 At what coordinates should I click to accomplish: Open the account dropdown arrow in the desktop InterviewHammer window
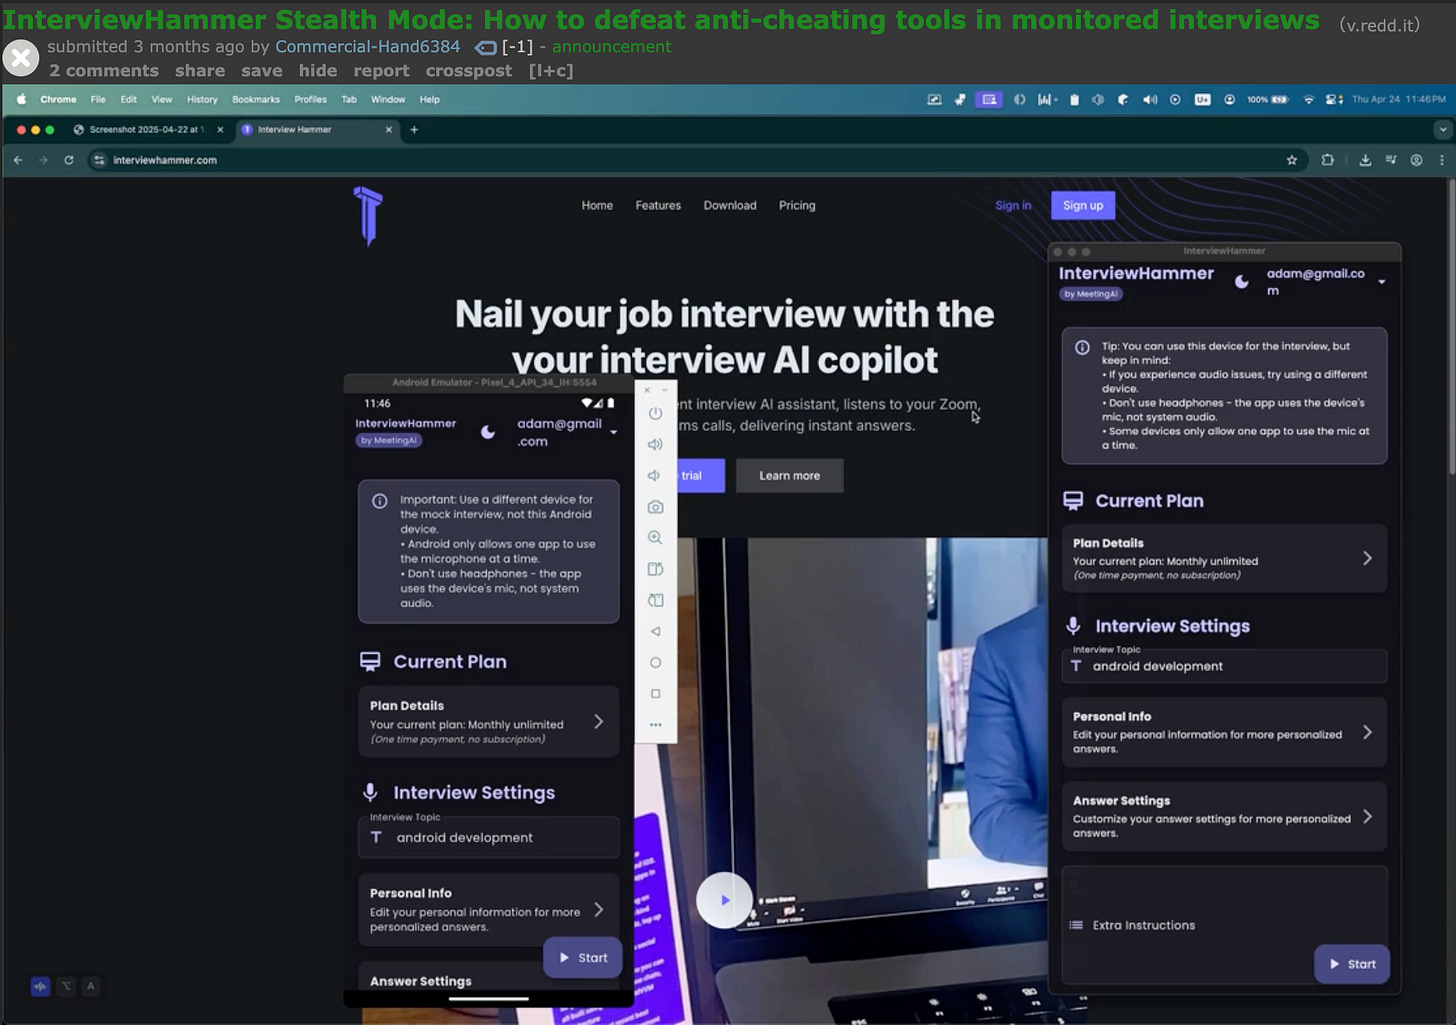tap(1381, 282)
